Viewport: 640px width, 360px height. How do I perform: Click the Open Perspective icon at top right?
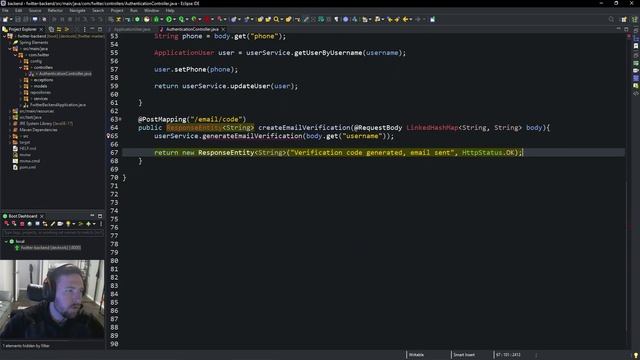(624, 19)
